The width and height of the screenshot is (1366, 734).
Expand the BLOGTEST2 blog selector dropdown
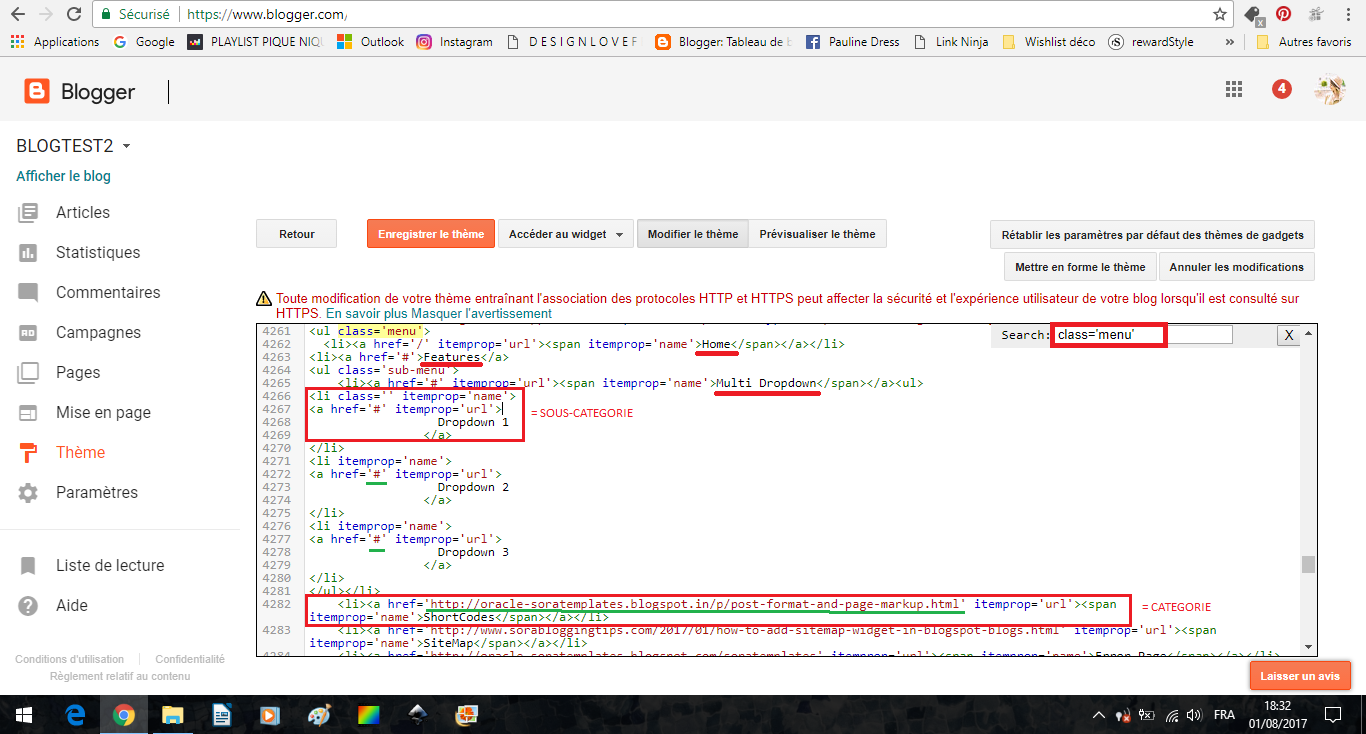126,147
